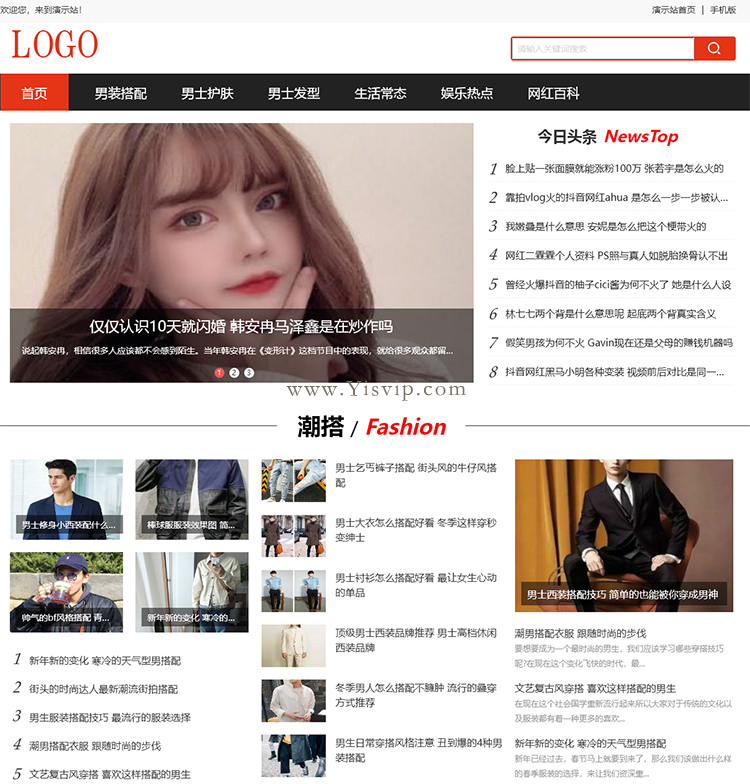Click the 演示站首页 link
This screenshot has height=784, width=750.
[673, 10]
